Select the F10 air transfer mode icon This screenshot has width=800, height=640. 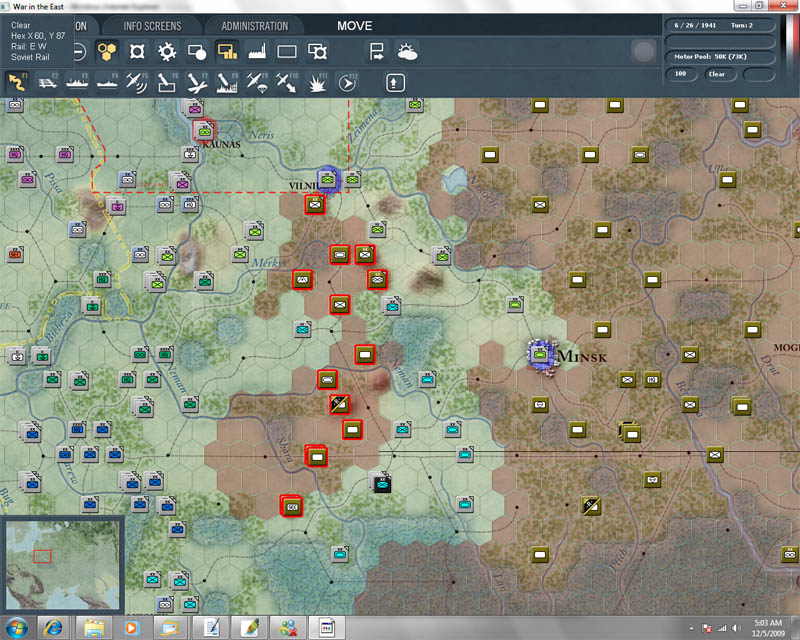point(286,82)
